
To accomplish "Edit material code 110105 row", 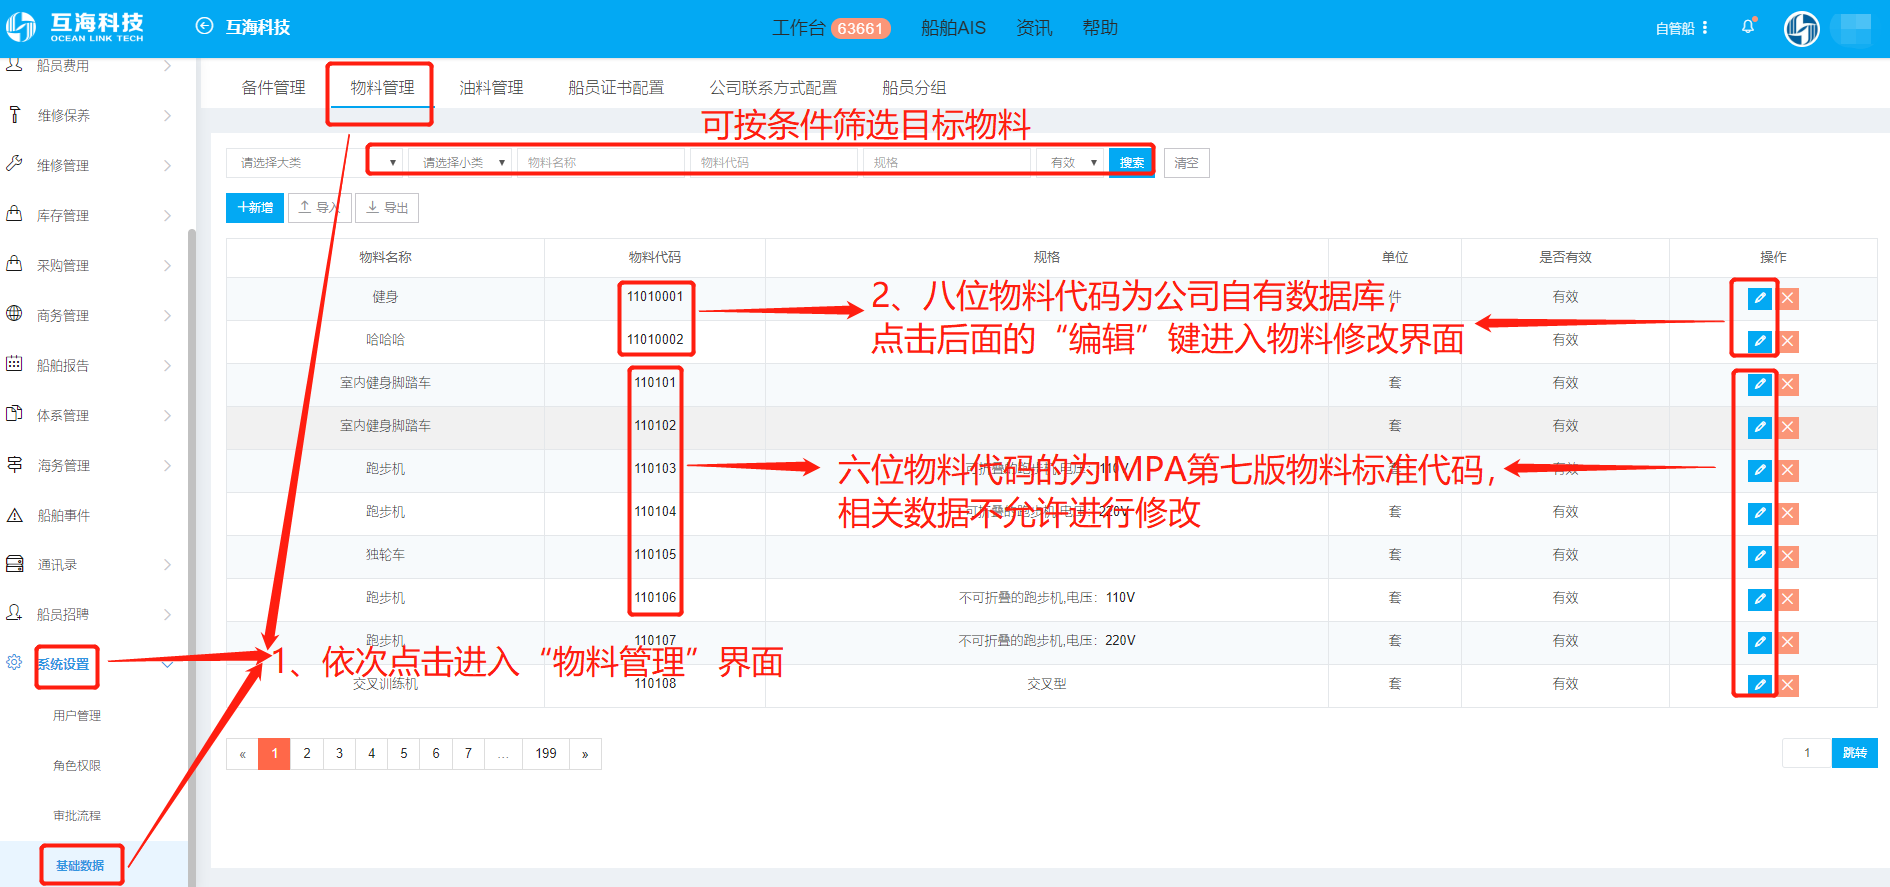I will coord(1760,556).
